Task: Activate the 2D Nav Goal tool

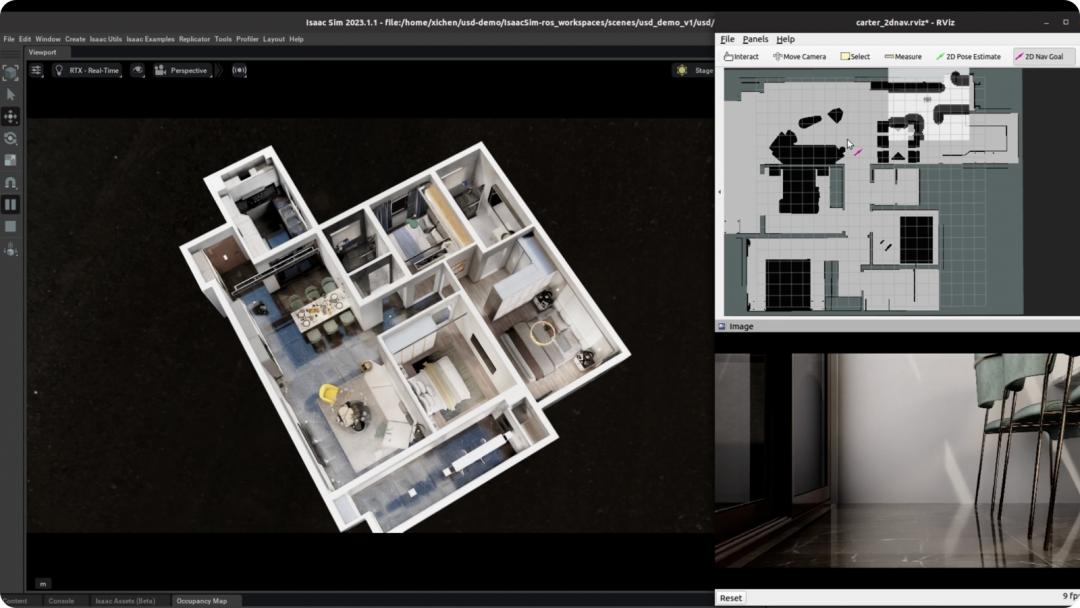Action: pos(1043,56)
